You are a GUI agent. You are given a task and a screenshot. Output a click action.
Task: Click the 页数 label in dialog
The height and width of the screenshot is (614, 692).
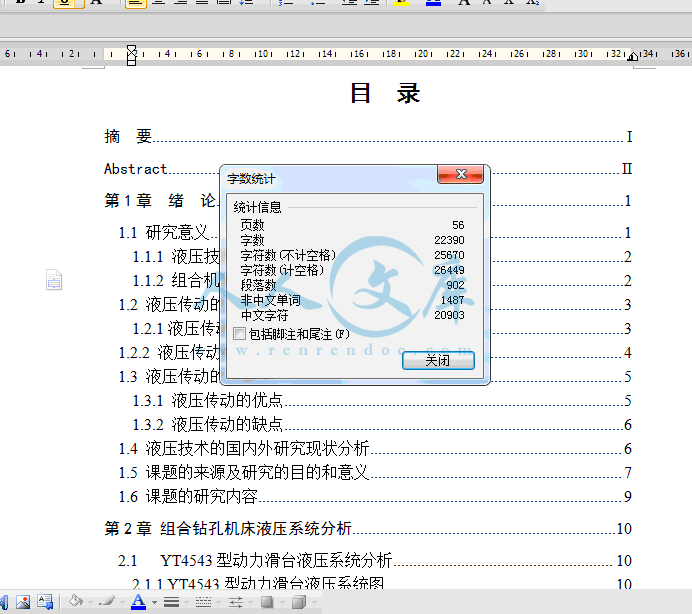[252, 225]
